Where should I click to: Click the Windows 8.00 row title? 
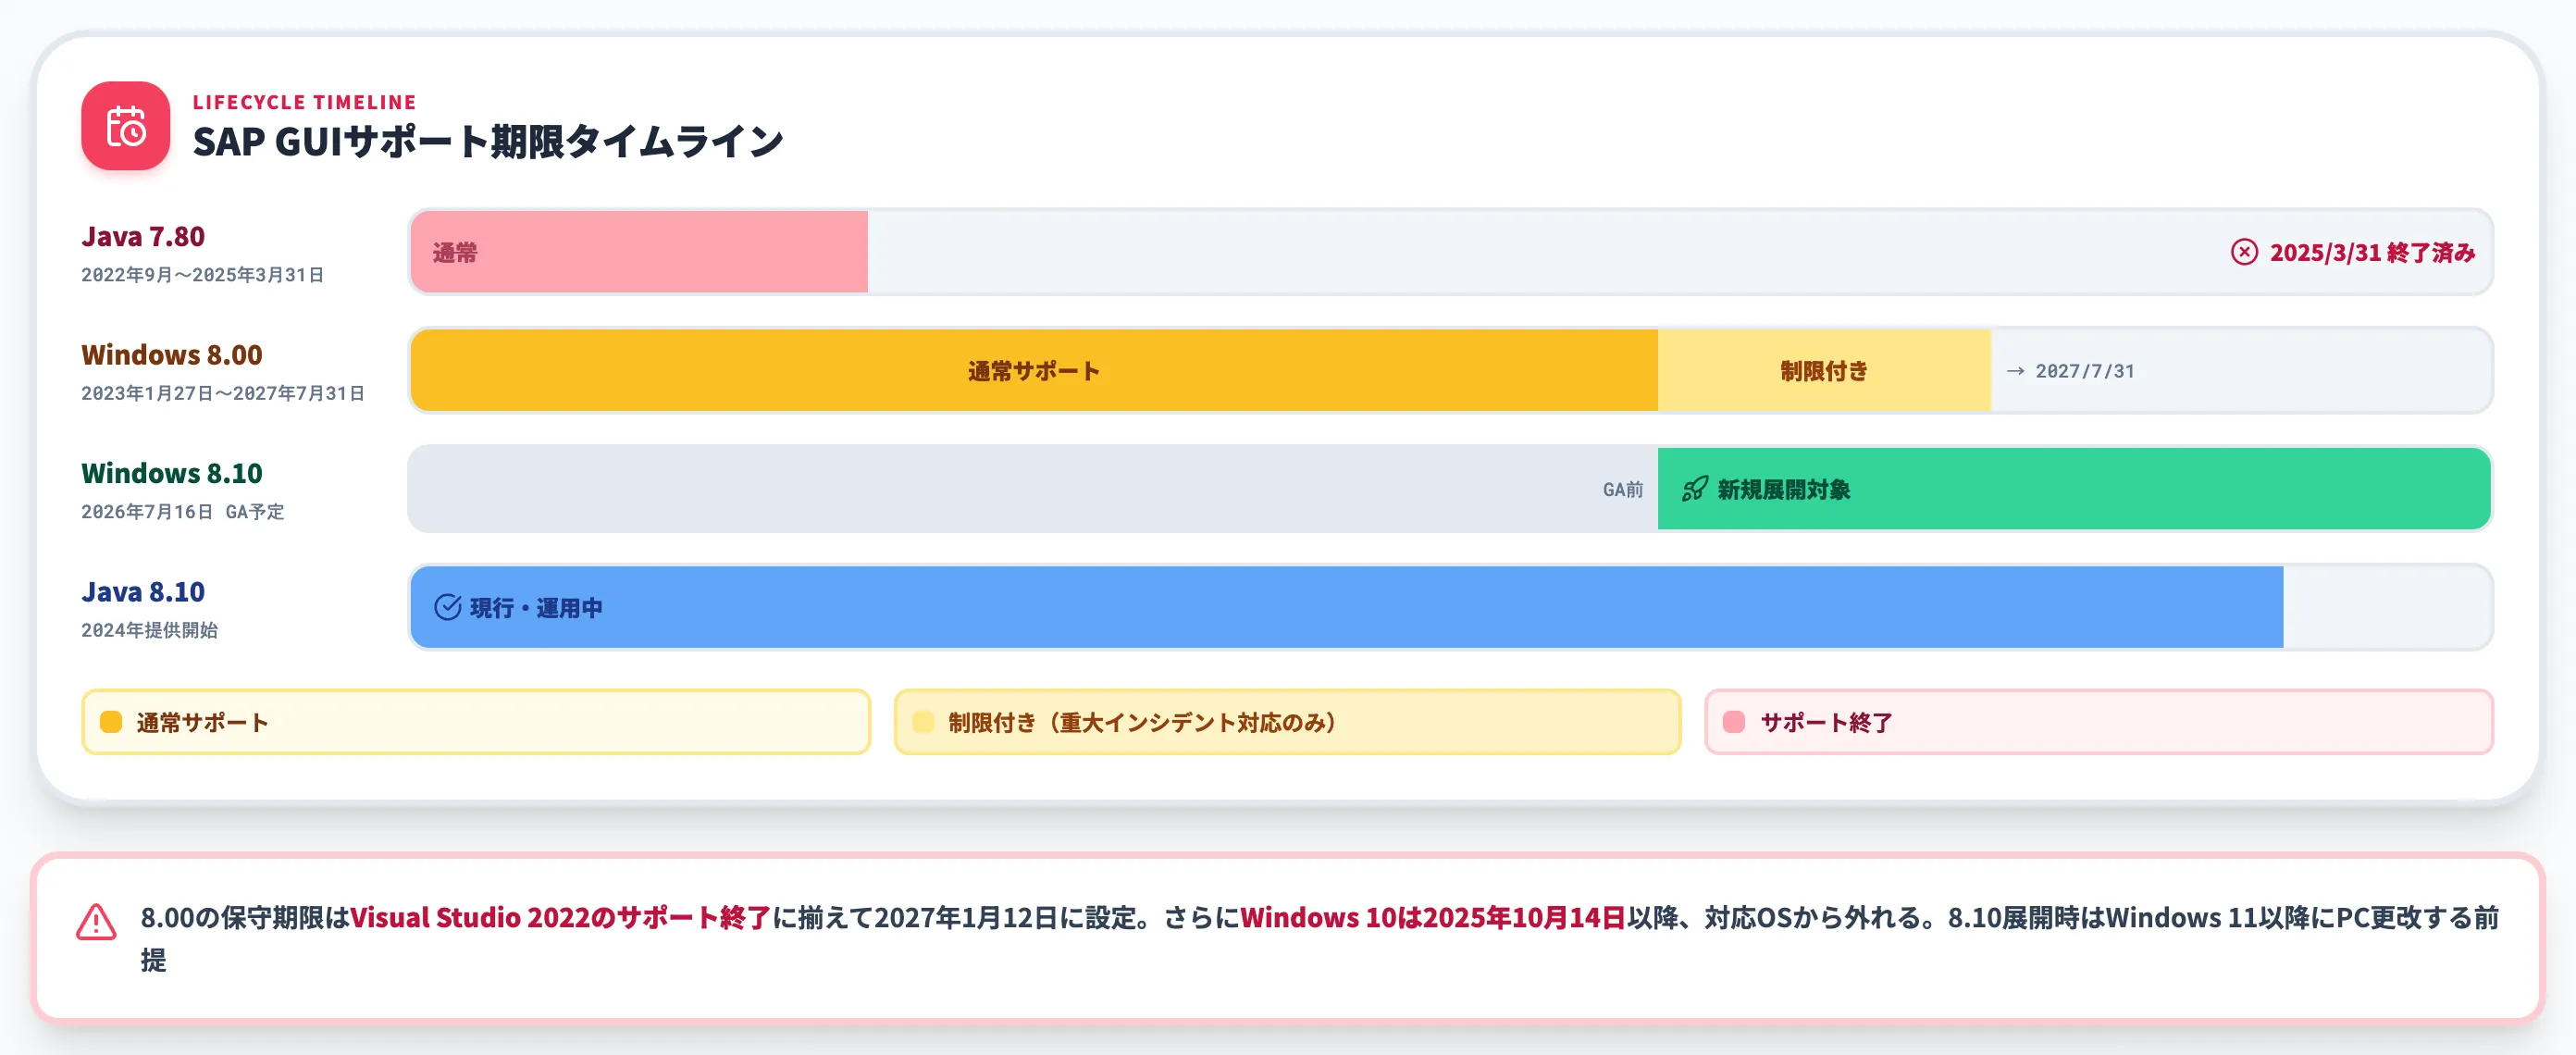coord(172,355)
